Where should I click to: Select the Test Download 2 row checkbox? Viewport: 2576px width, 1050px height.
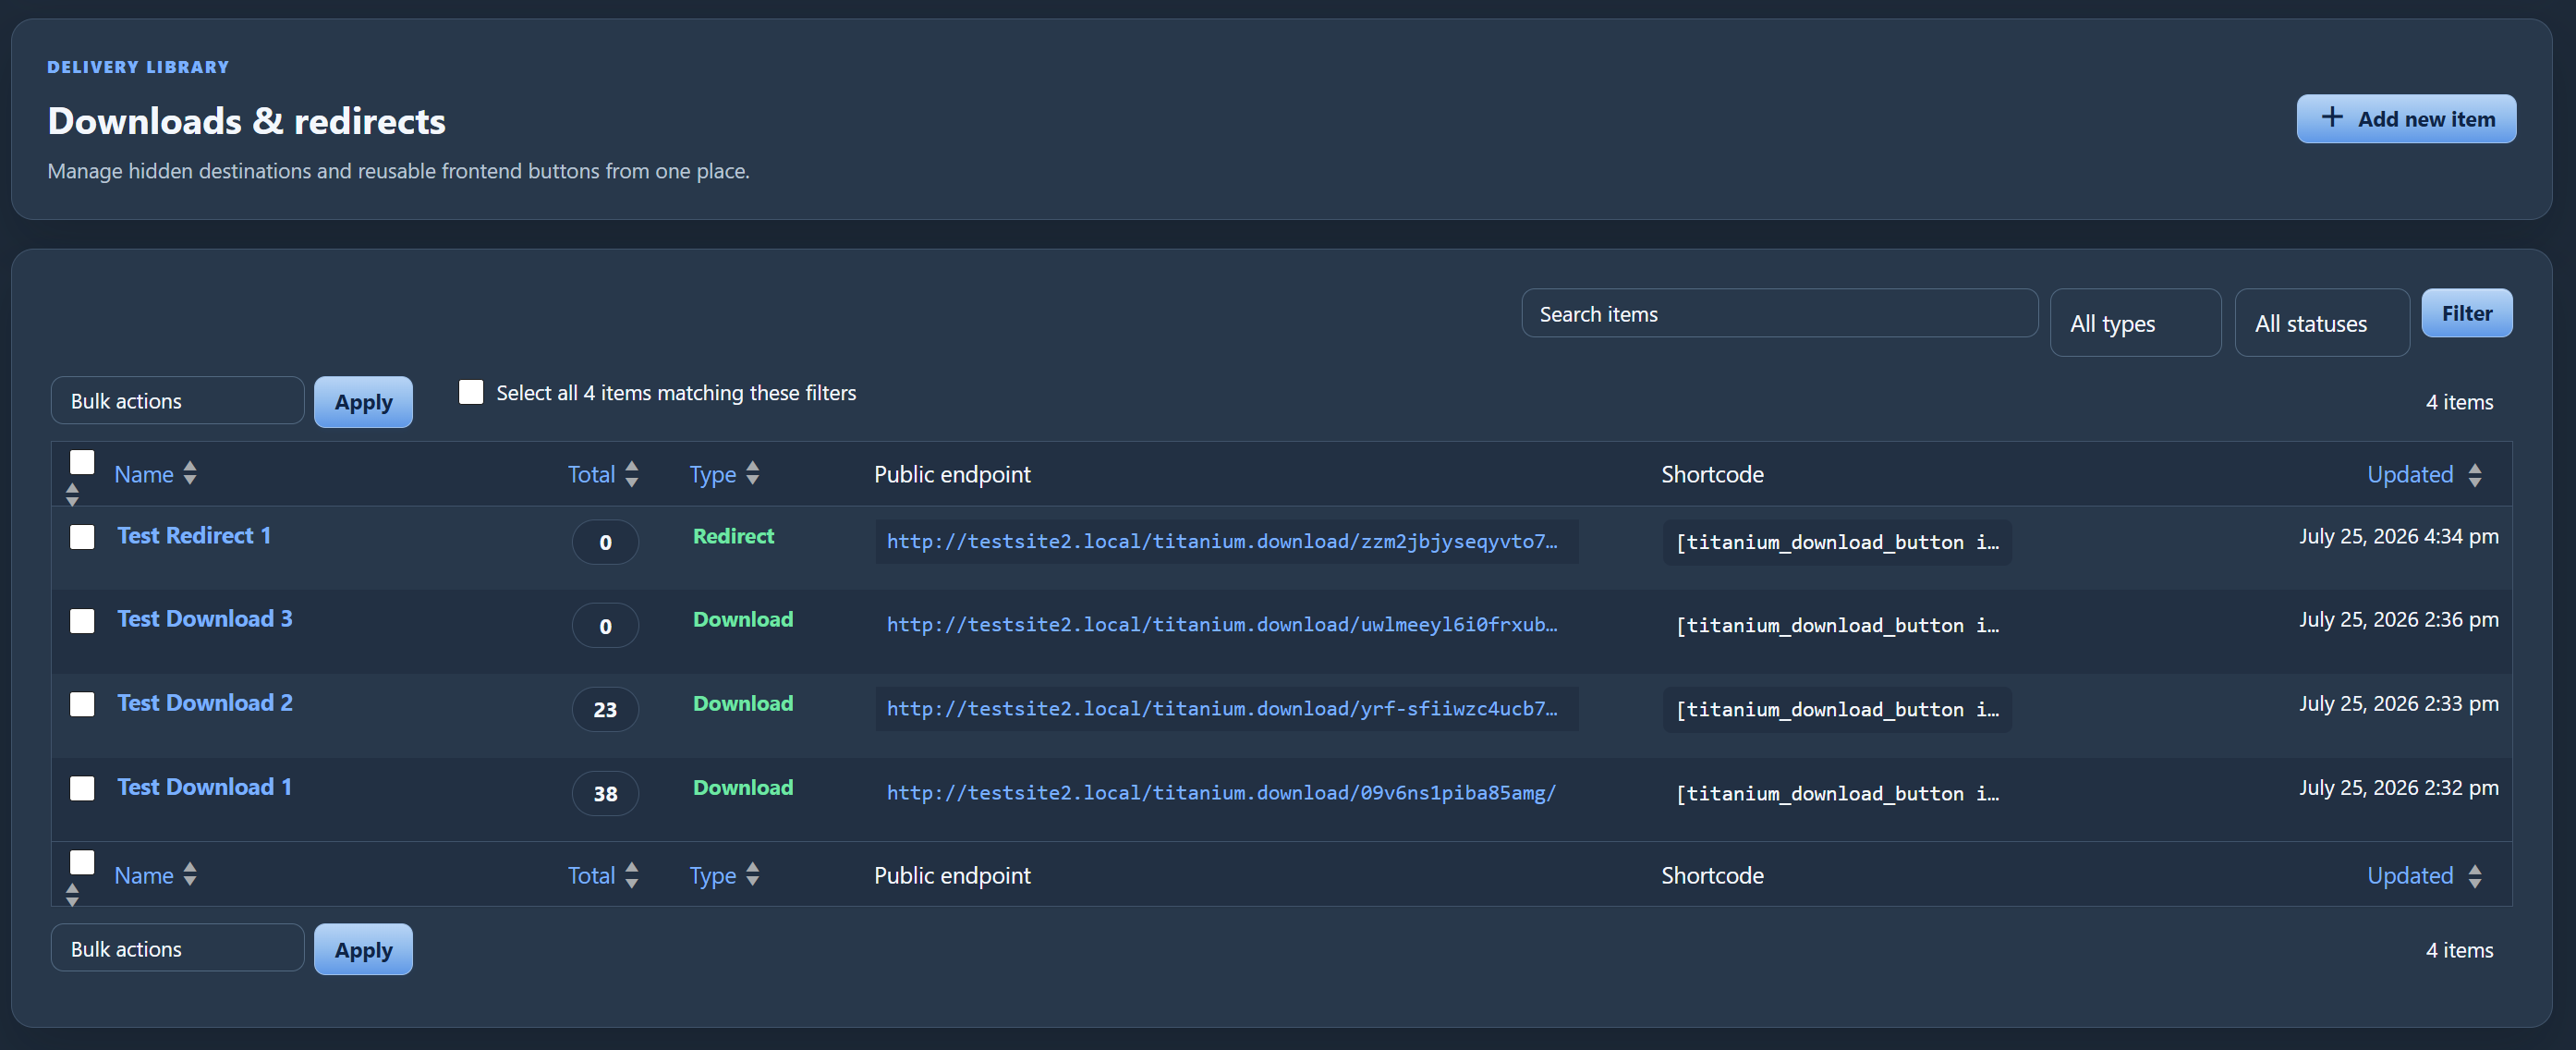point(82,704)
